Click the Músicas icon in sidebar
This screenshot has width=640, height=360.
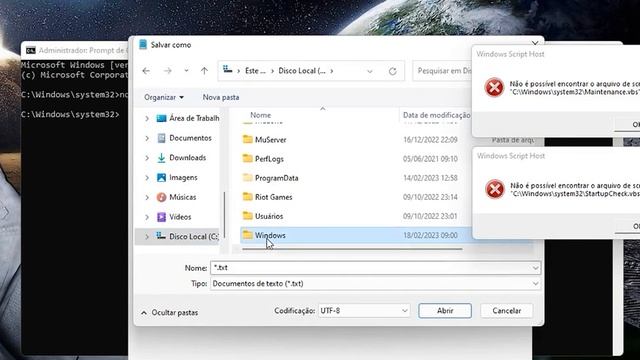(161, 197)
